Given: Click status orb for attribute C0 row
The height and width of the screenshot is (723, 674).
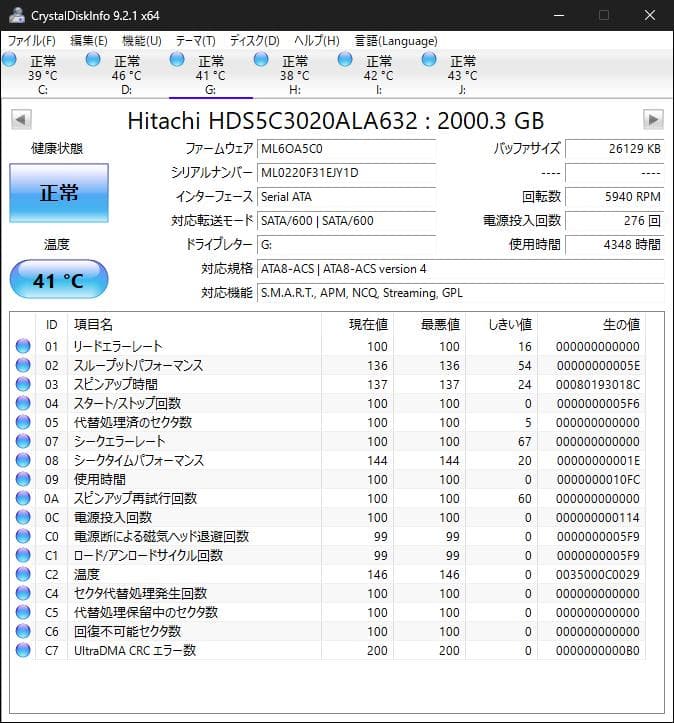Looking at the screenshot, I should pyautogui.click(x=23, y=536).
